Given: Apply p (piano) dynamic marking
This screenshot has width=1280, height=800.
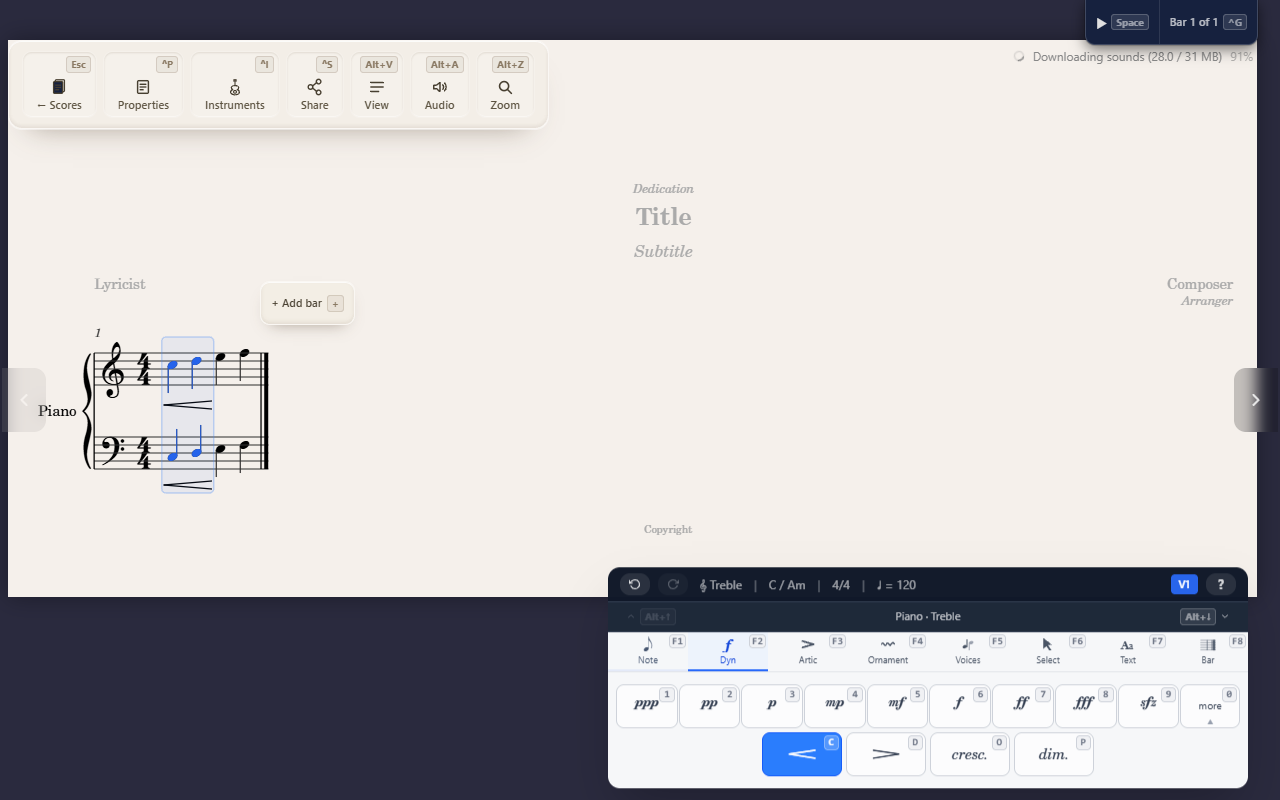Looking at the screenshot, I should click(772, 706).
